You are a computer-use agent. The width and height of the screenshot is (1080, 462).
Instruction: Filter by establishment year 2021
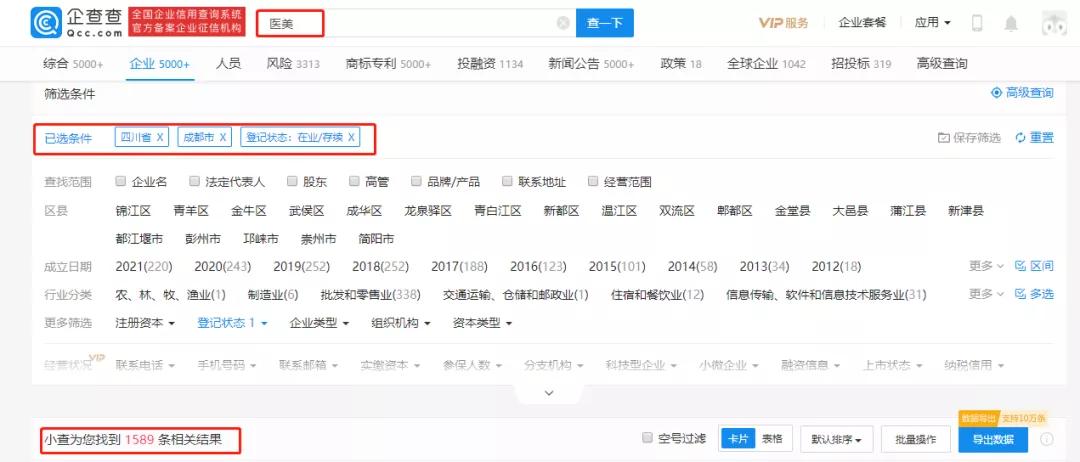tap(144, 266)
